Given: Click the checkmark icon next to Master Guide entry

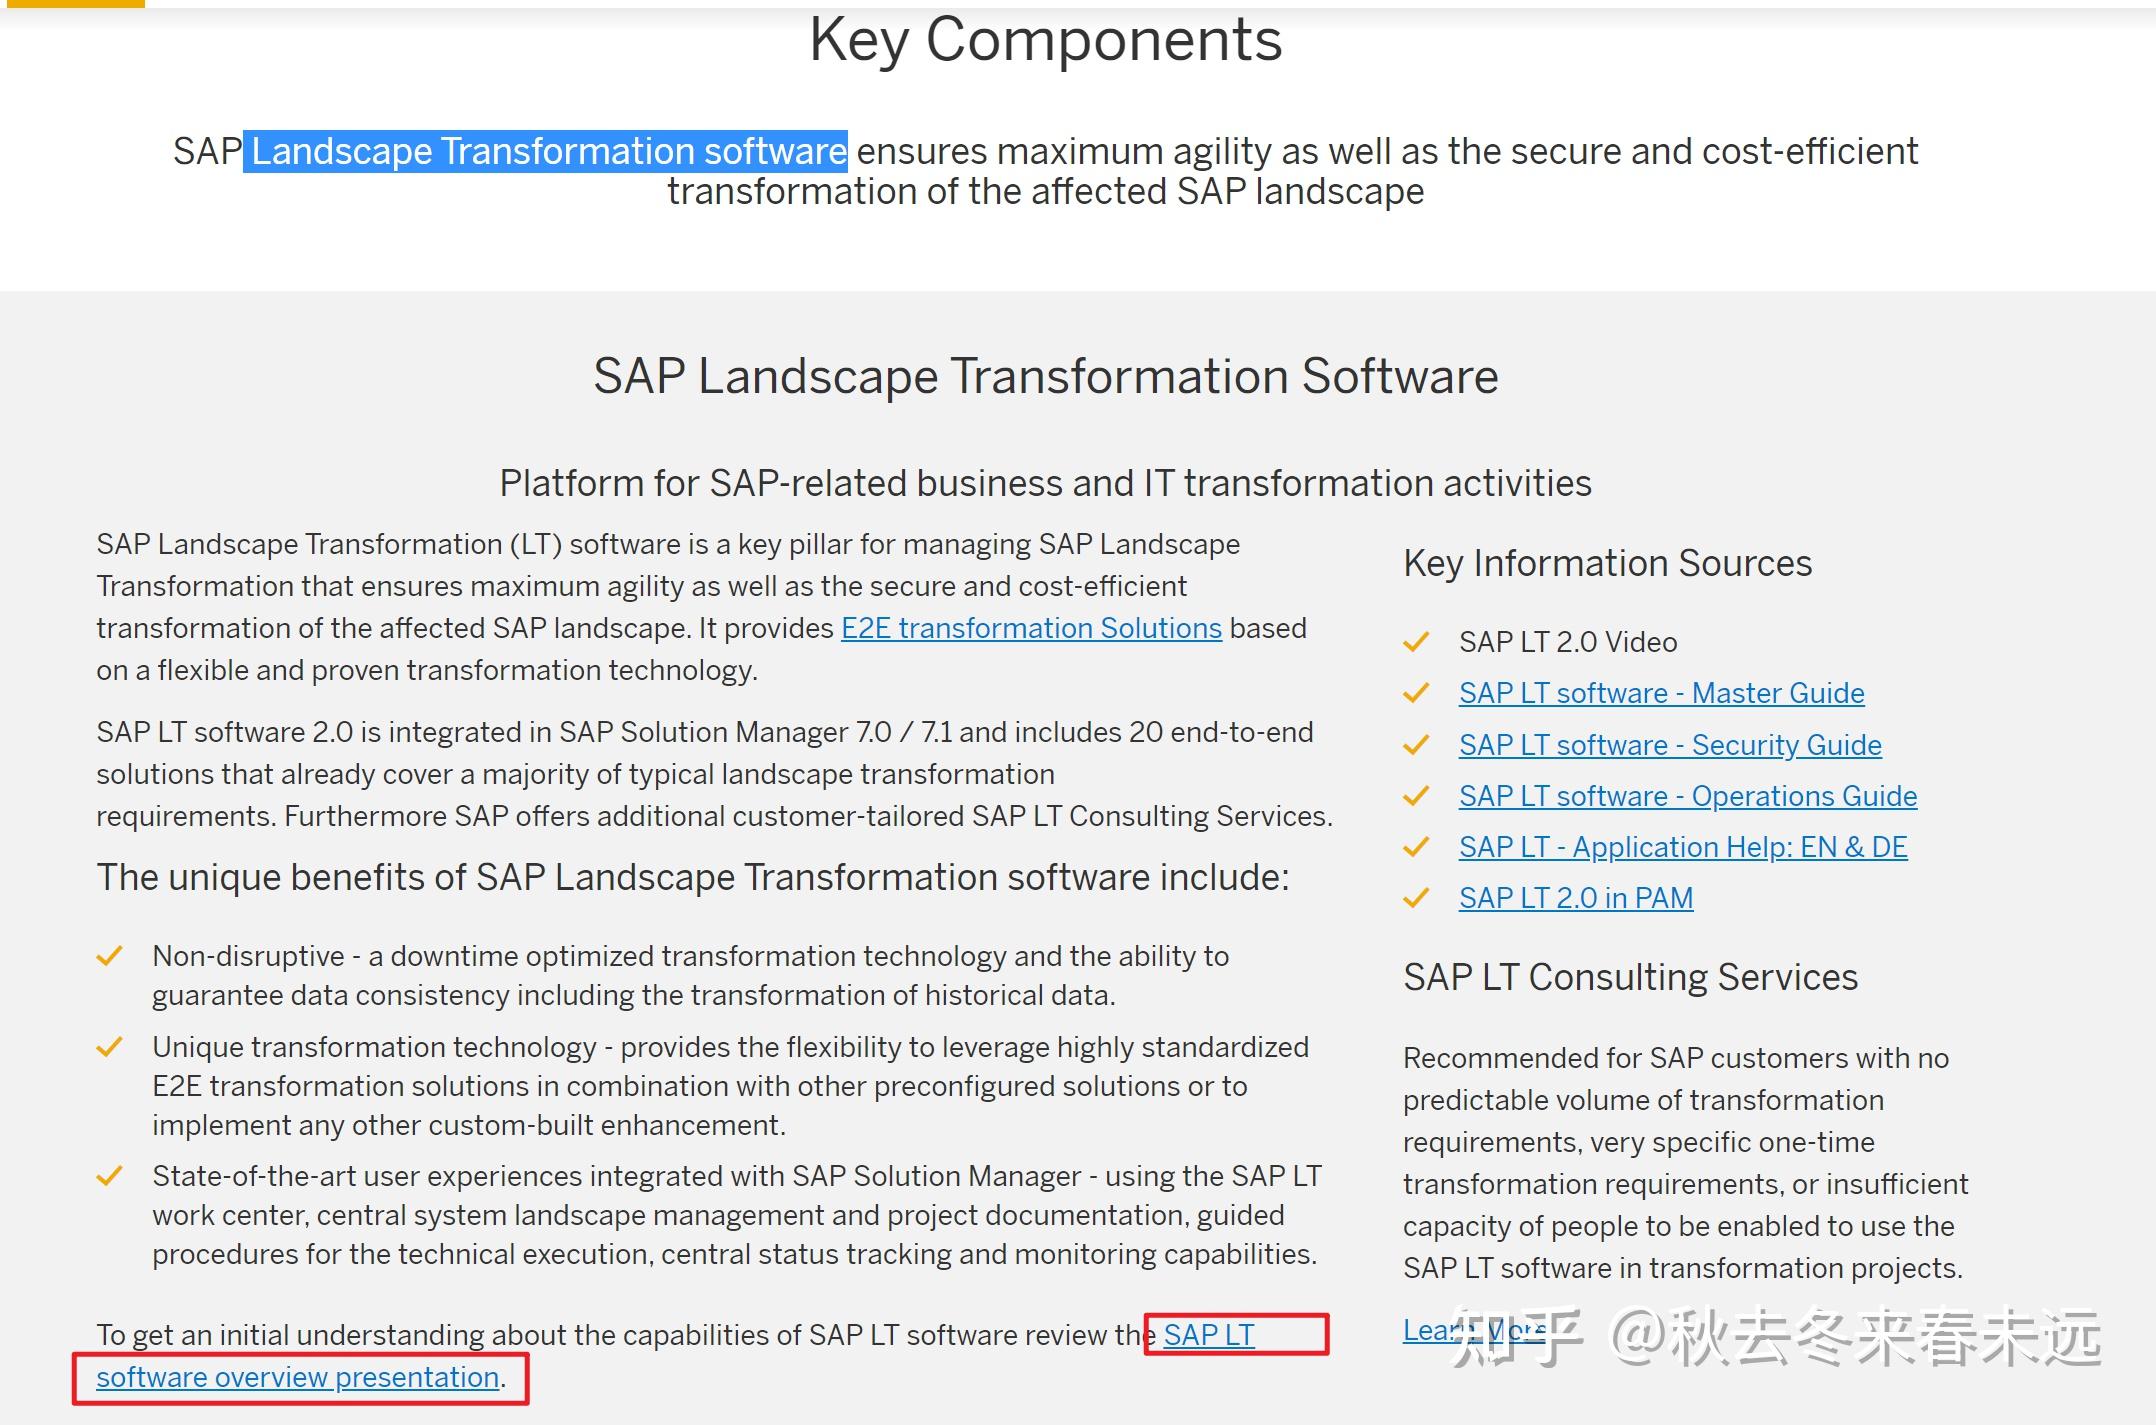Looking at the screenshot, I should [x=1416, y=695].
